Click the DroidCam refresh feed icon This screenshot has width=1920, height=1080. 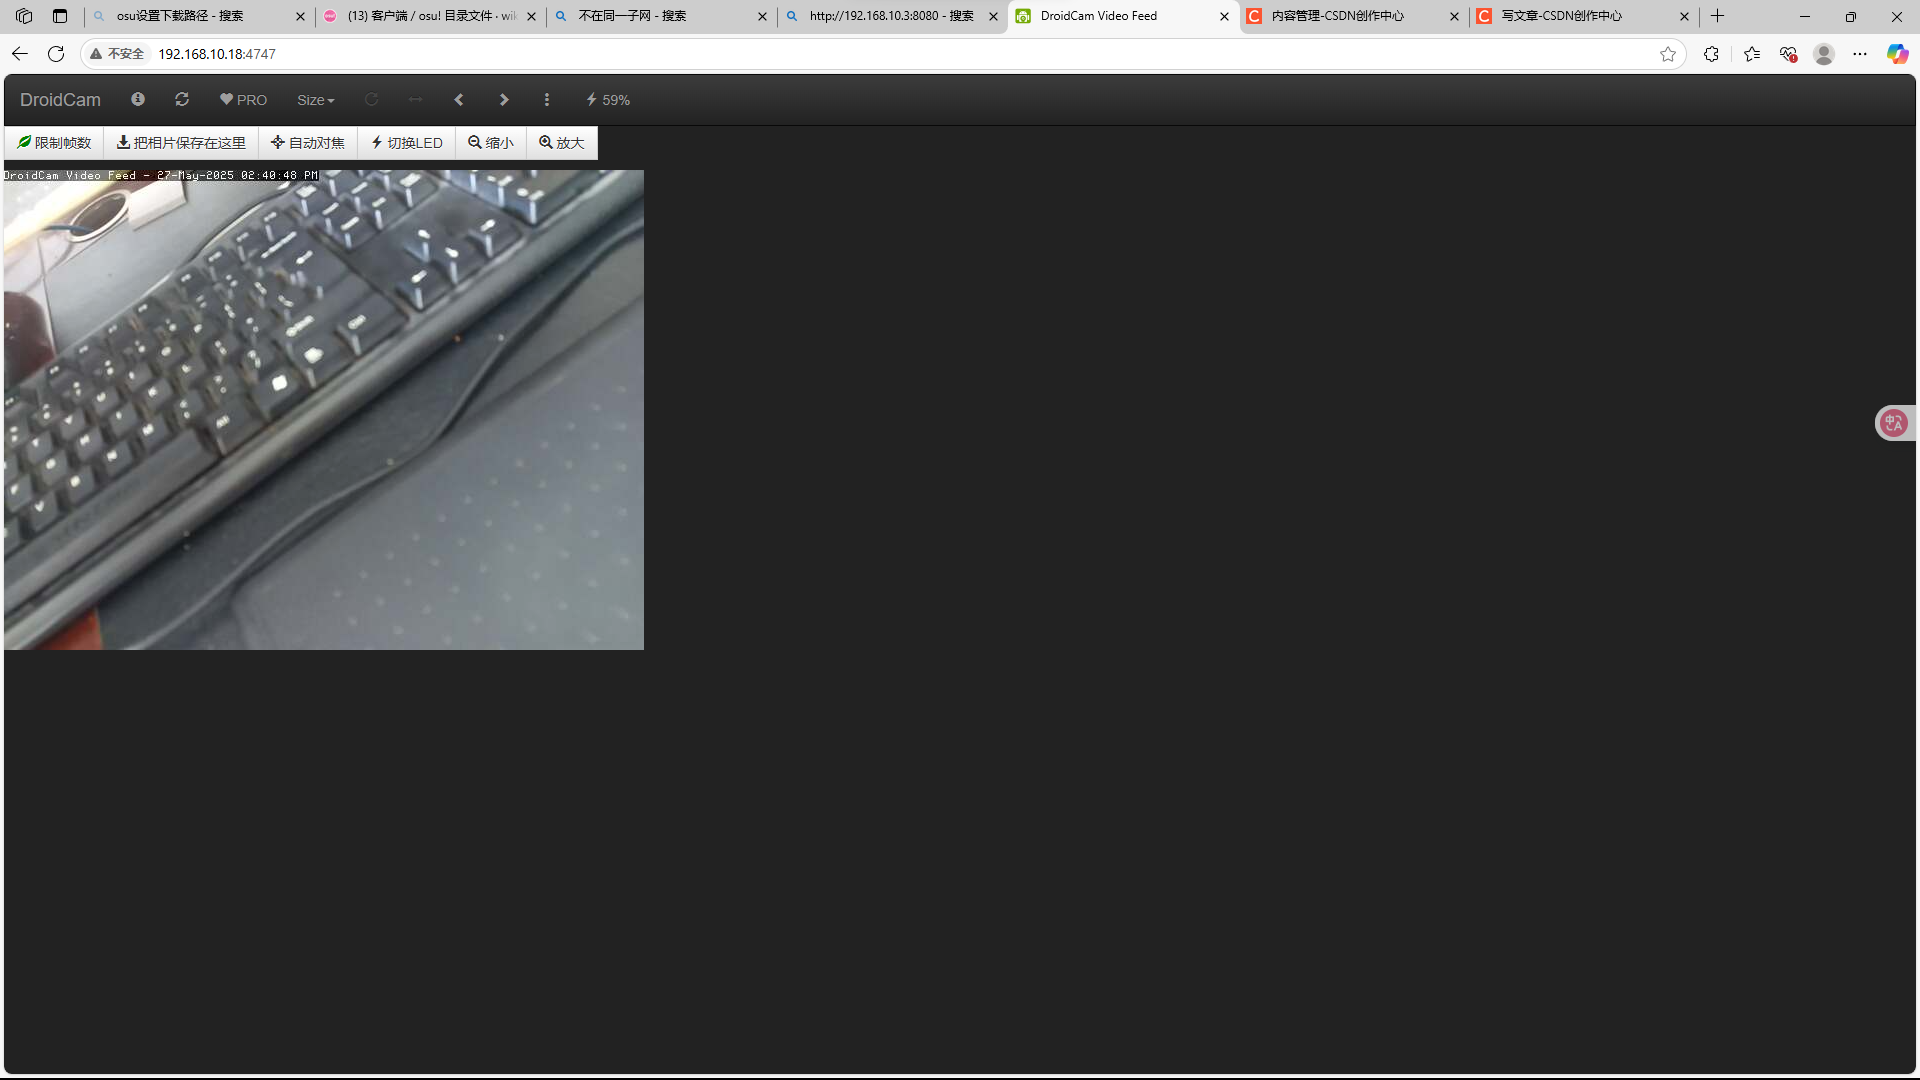(x=182, y=99)
